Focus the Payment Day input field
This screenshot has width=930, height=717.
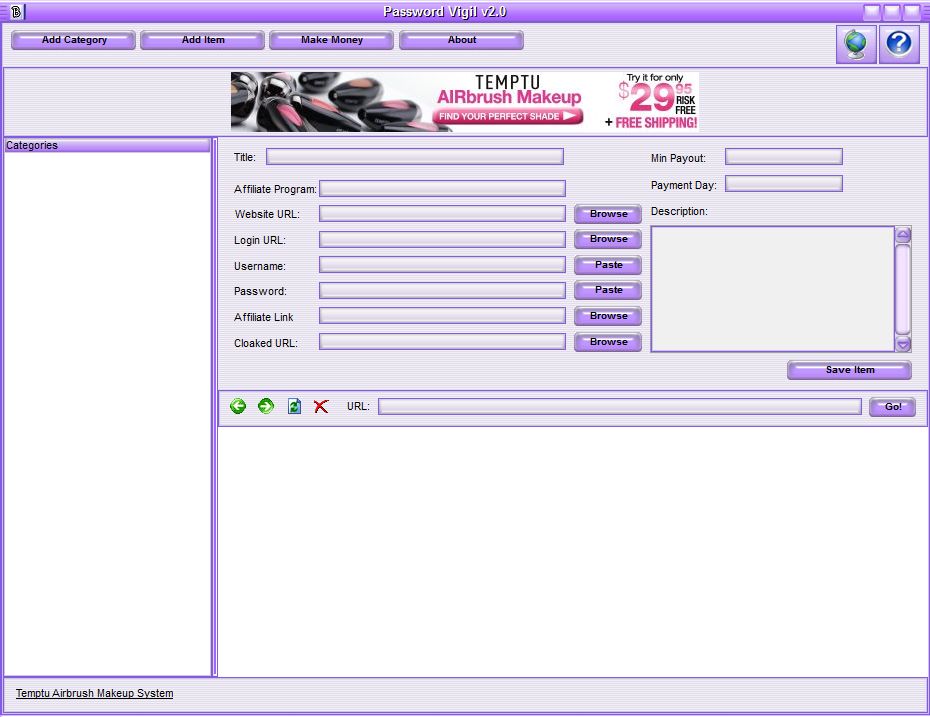[784, 184]
